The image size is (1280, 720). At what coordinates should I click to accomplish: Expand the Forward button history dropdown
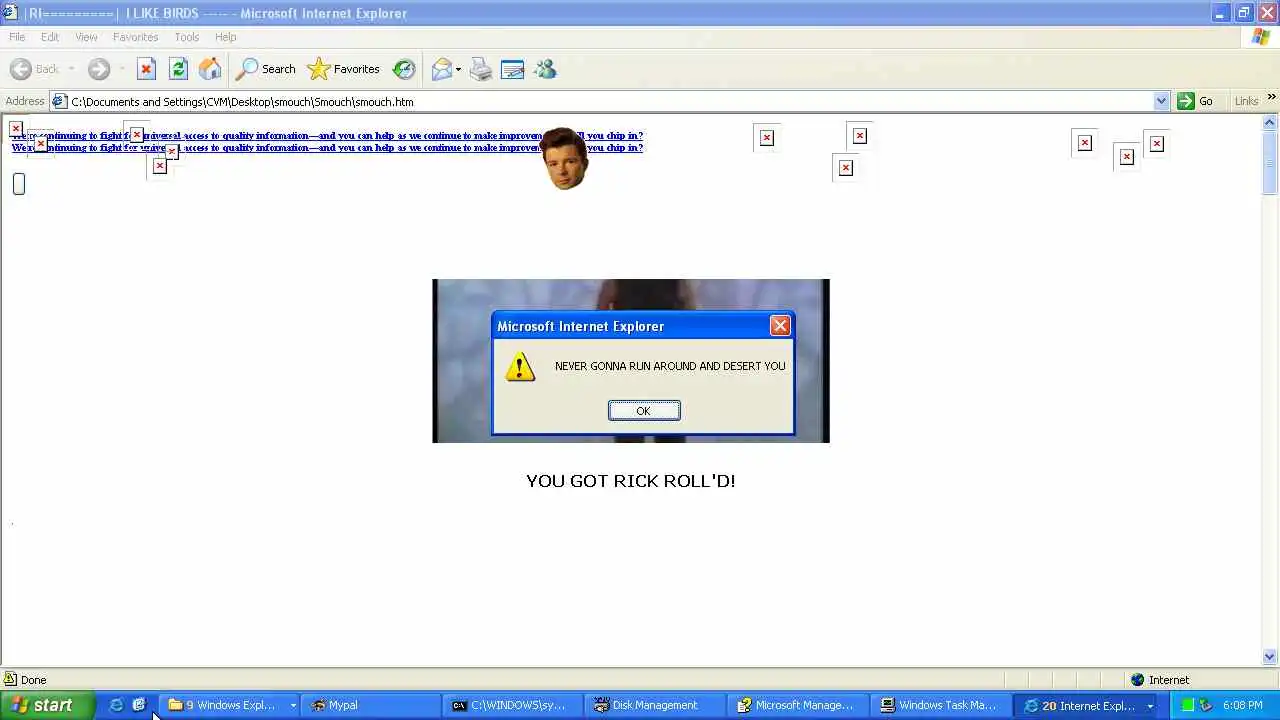pyautogui.click(x=121, y=69)
